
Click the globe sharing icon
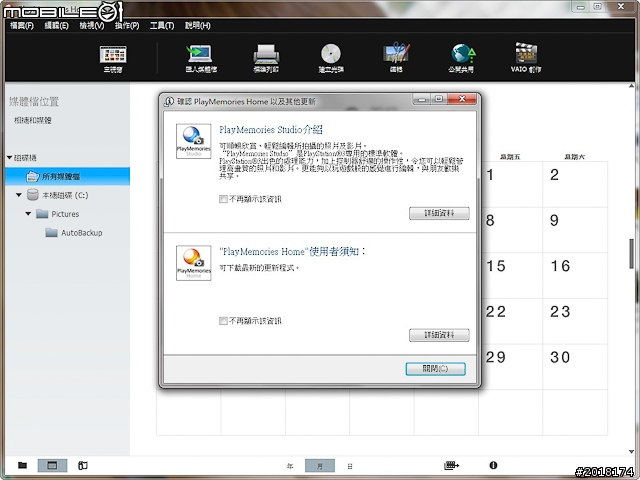pyautogui.click(x=461, y=56)
